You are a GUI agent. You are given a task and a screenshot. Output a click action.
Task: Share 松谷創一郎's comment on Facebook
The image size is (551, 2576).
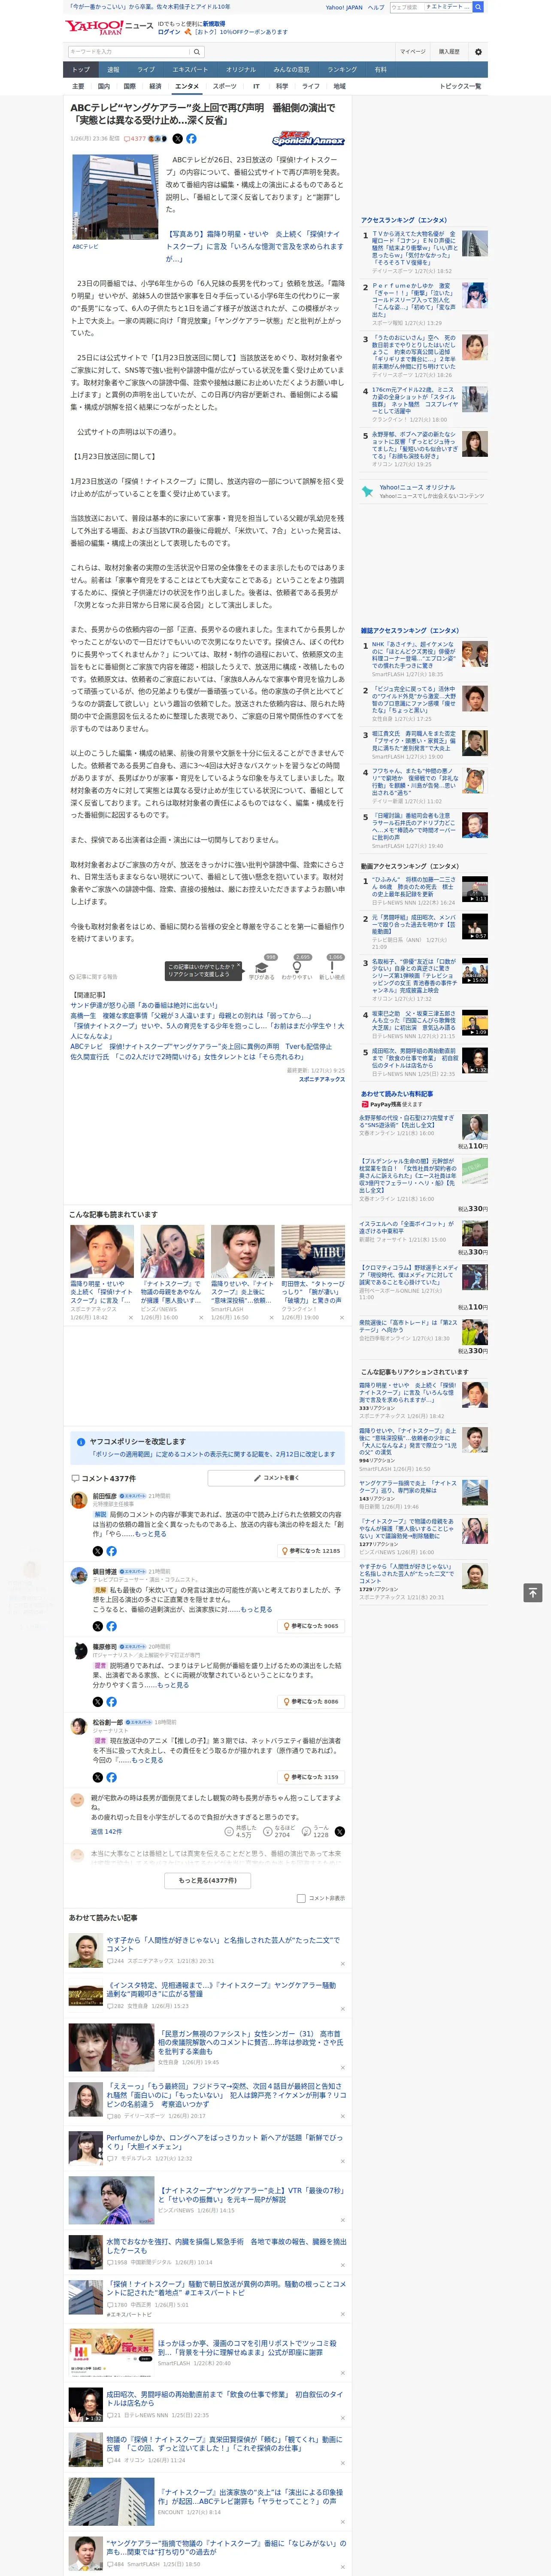coord(111,1777)
